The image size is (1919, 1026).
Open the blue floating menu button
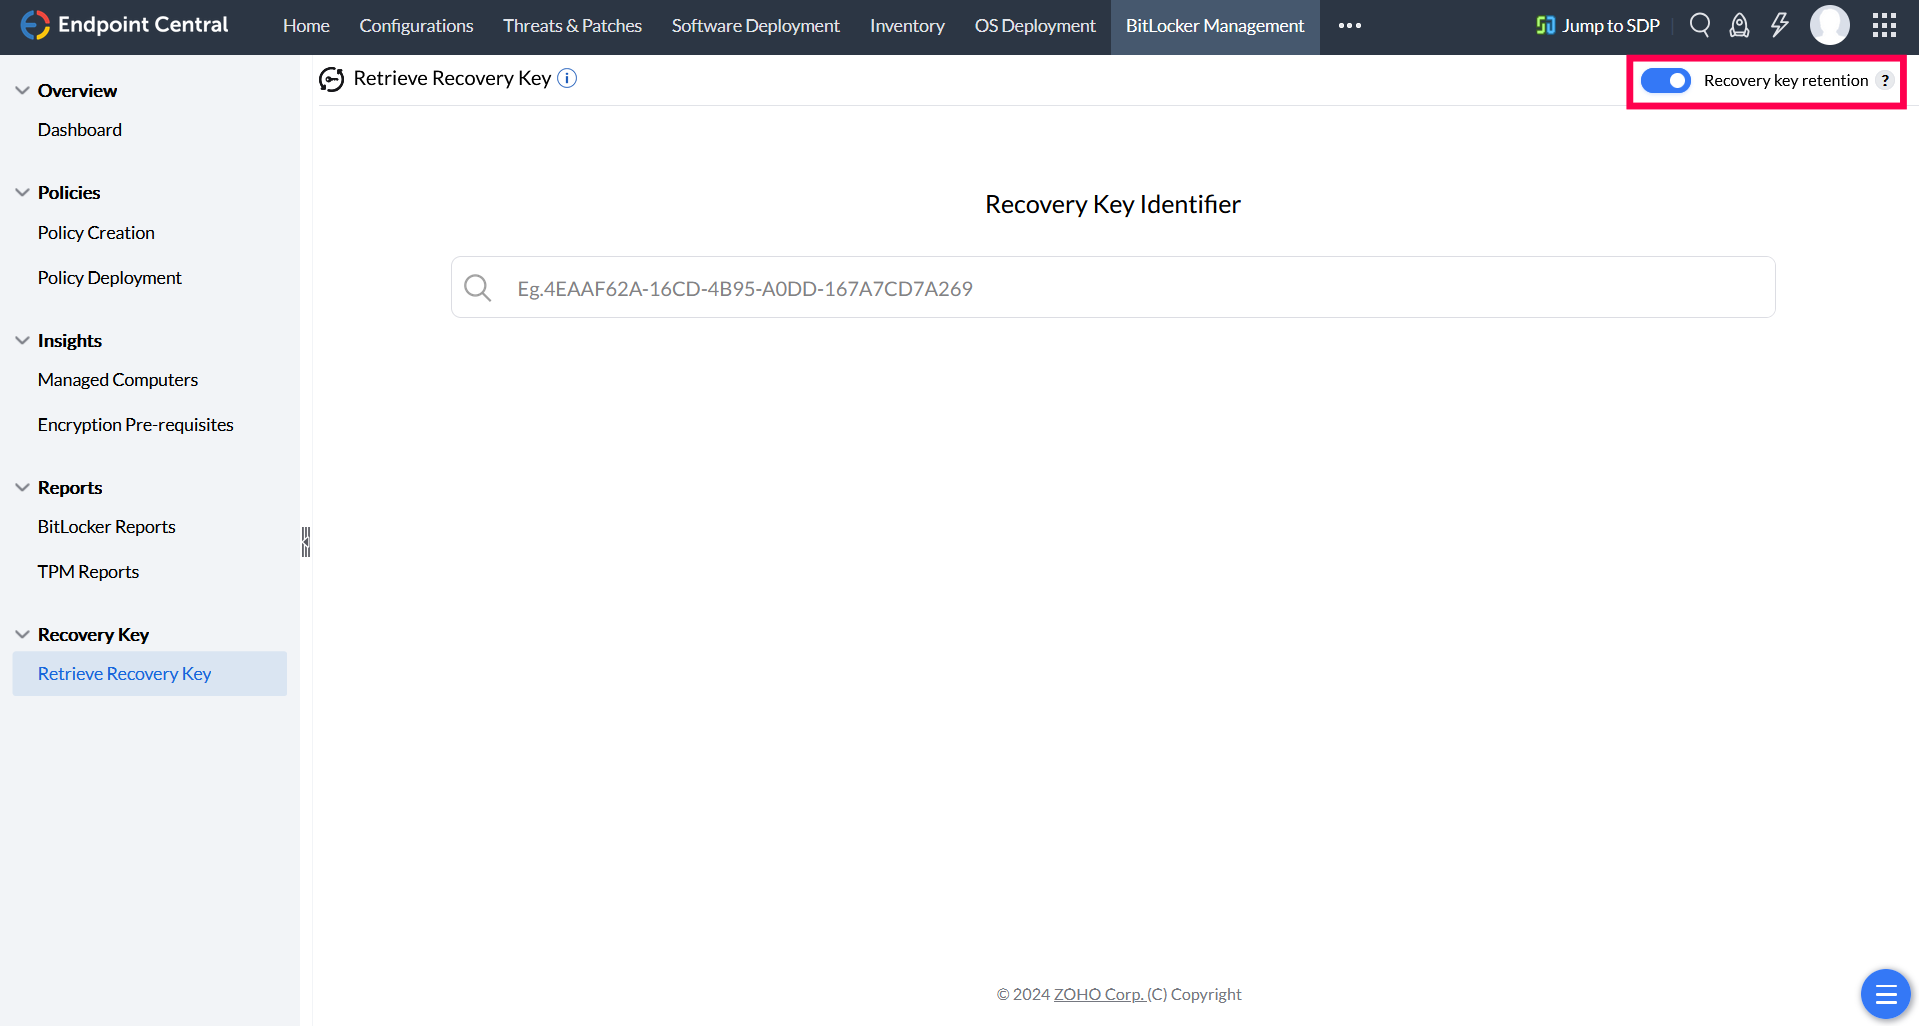1886,994
